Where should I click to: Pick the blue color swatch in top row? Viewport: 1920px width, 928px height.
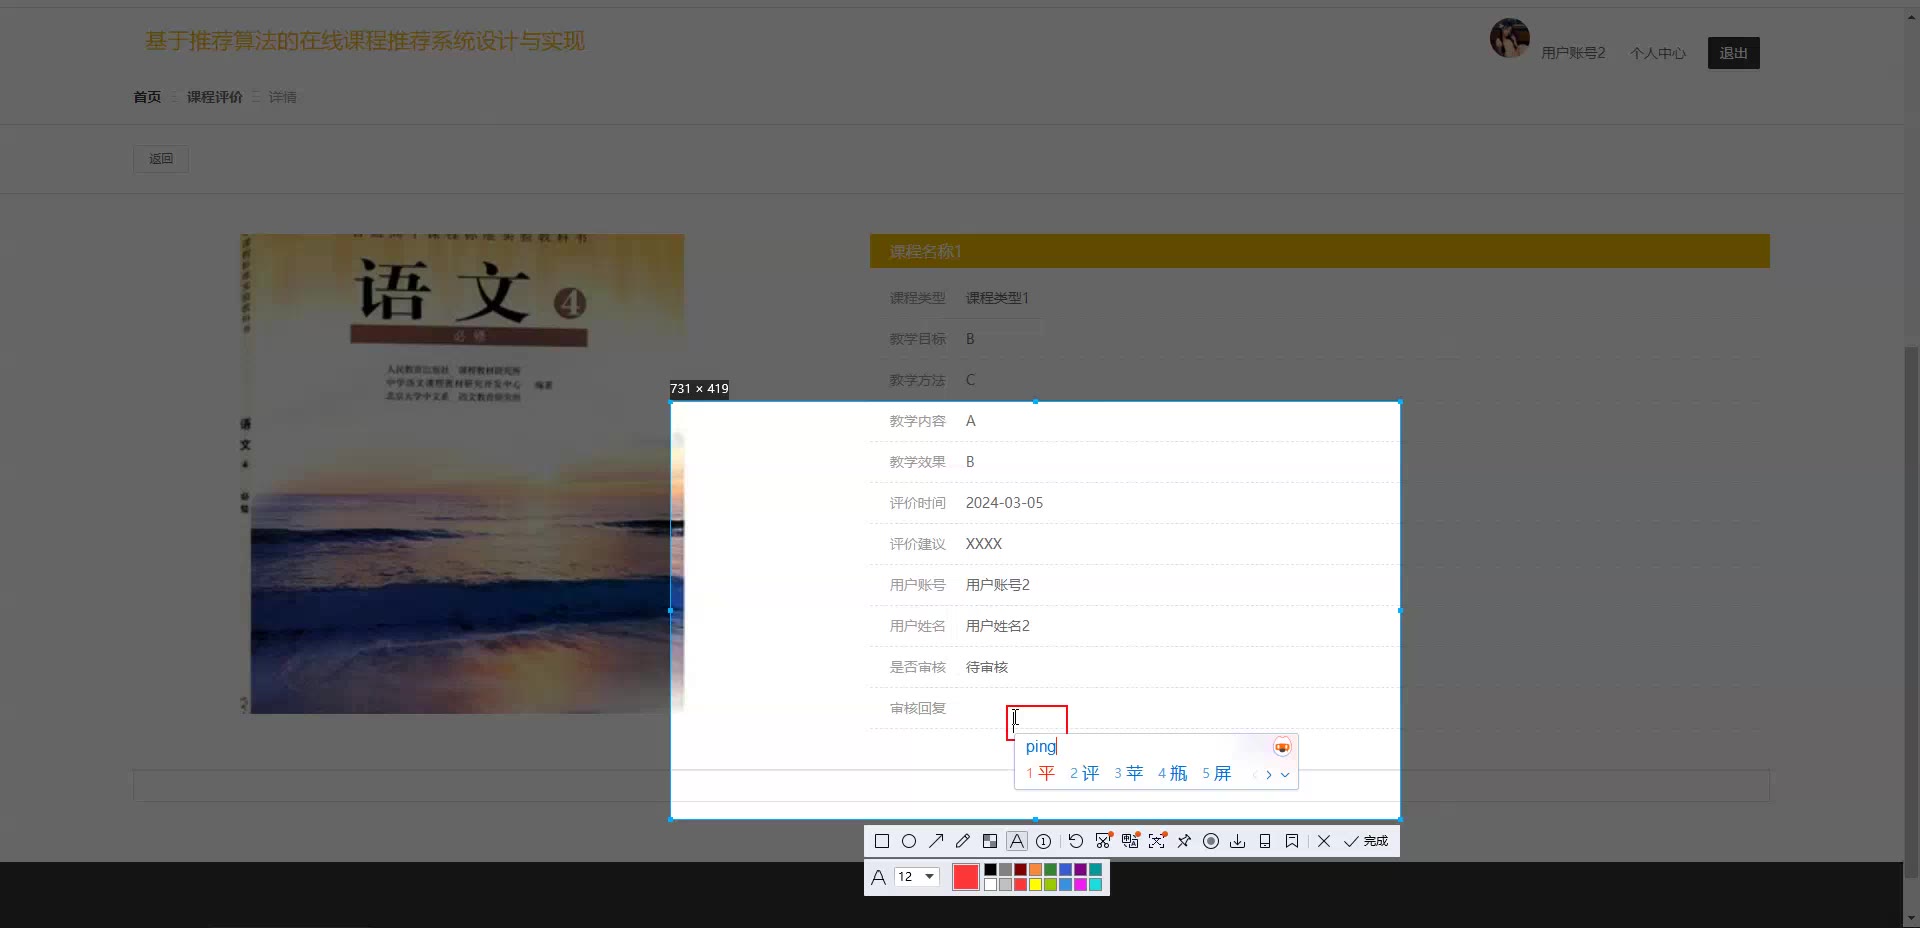(x=1065, y=870)
